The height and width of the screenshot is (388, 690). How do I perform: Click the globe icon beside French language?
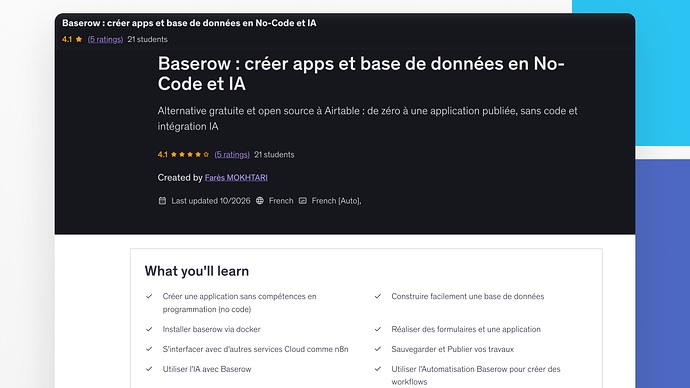coord(260,201)
